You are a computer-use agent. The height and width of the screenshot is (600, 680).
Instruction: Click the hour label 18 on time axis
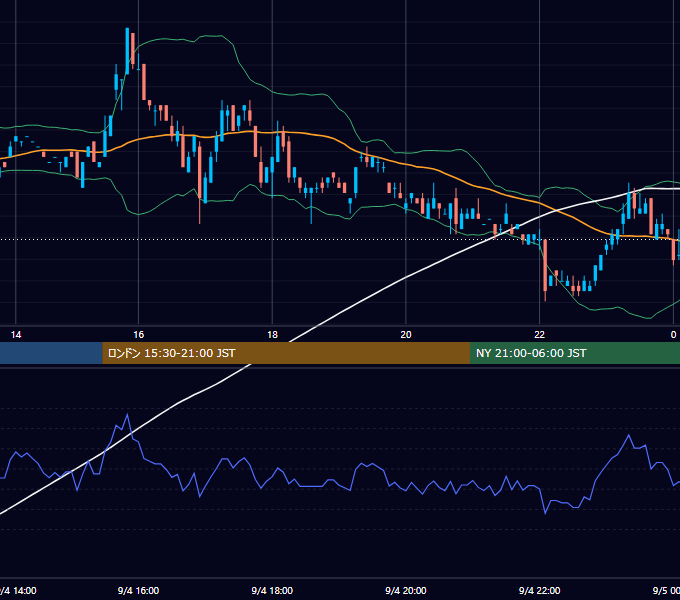click(272, 335)
